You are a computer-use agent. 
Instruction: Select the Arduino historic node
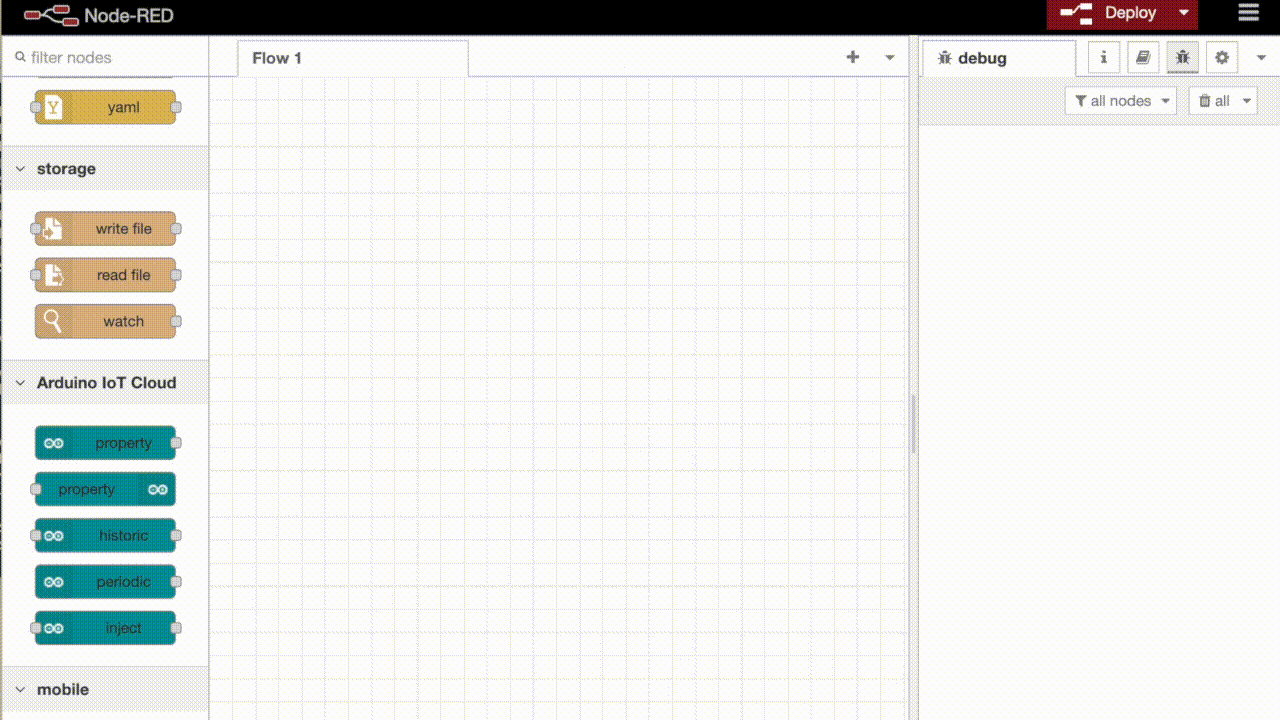pyautogui.click(x=105, y=536)
